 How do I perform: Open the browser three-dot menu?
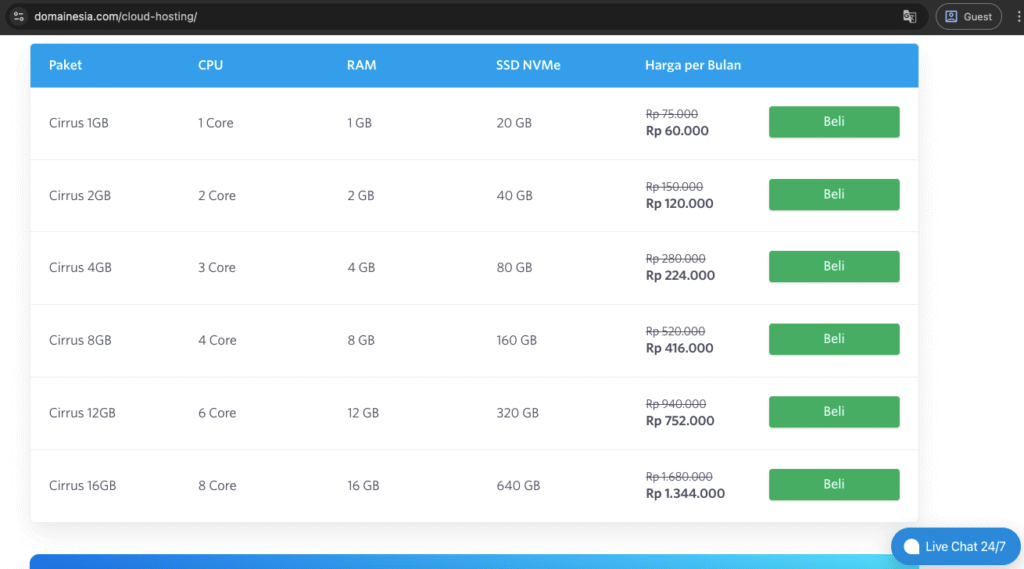(x=1018, y=16)
